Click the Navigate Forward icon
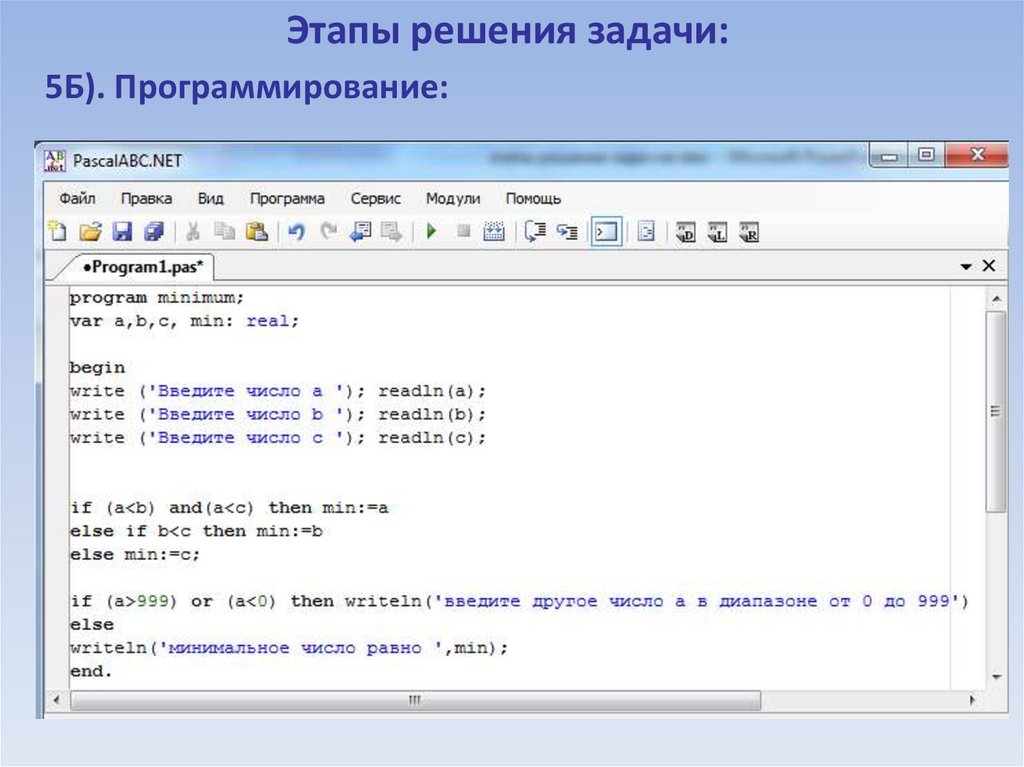The image size is (1024, 767). (391, 231)
